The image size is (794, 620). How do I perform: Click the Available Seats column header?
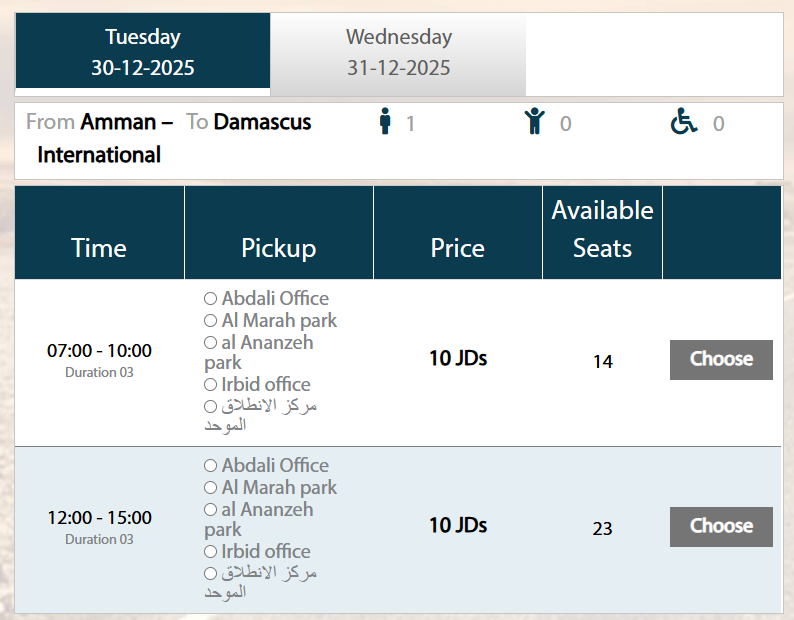coord(602,230)
